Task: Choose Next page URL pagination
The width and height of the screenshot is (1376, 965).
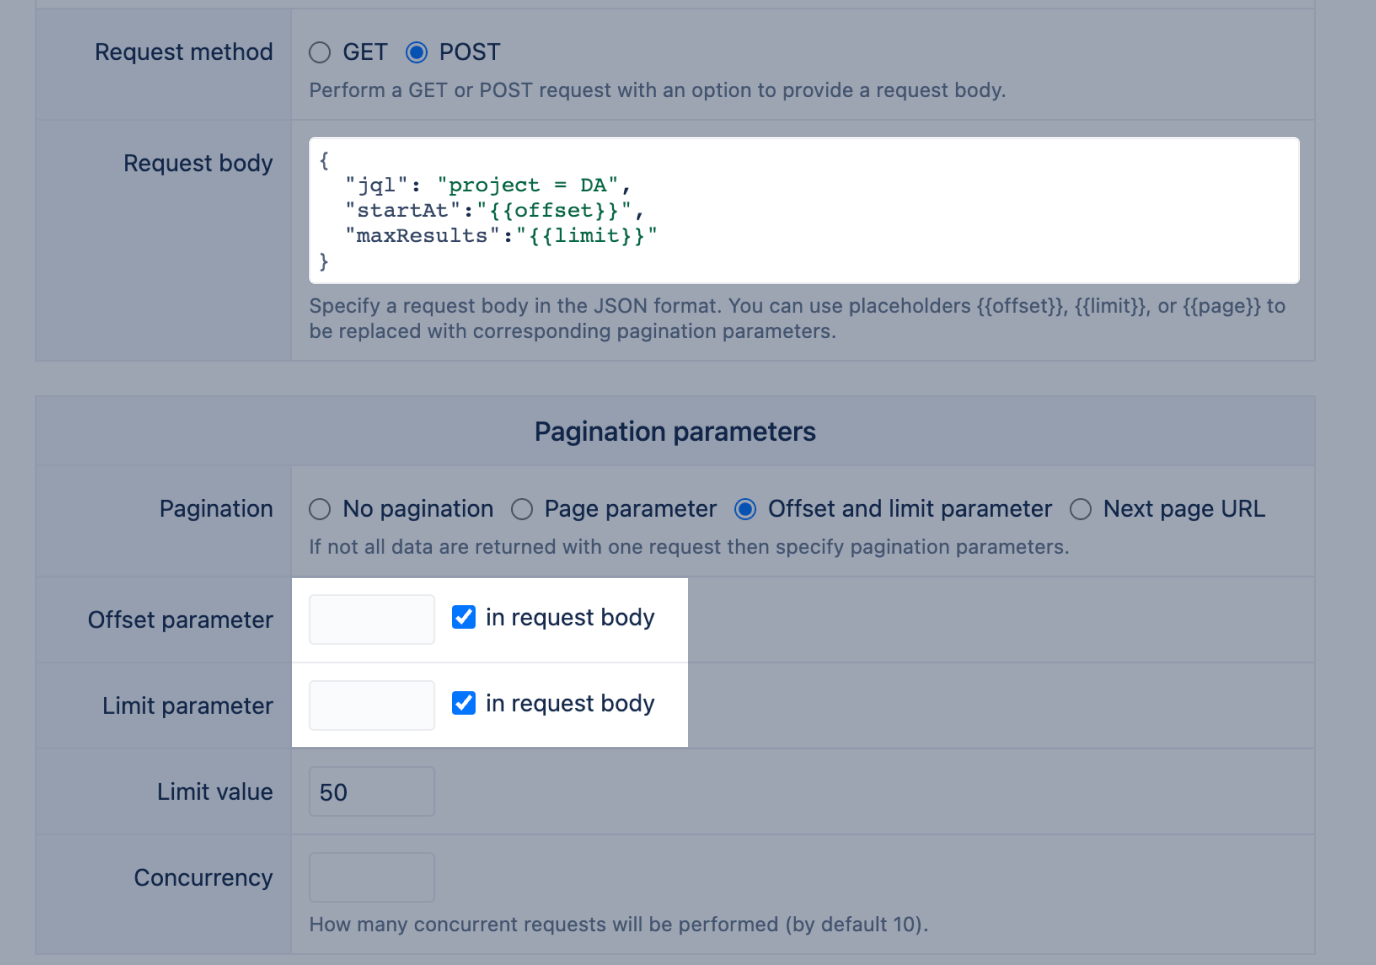Action: coord(1081,509)
